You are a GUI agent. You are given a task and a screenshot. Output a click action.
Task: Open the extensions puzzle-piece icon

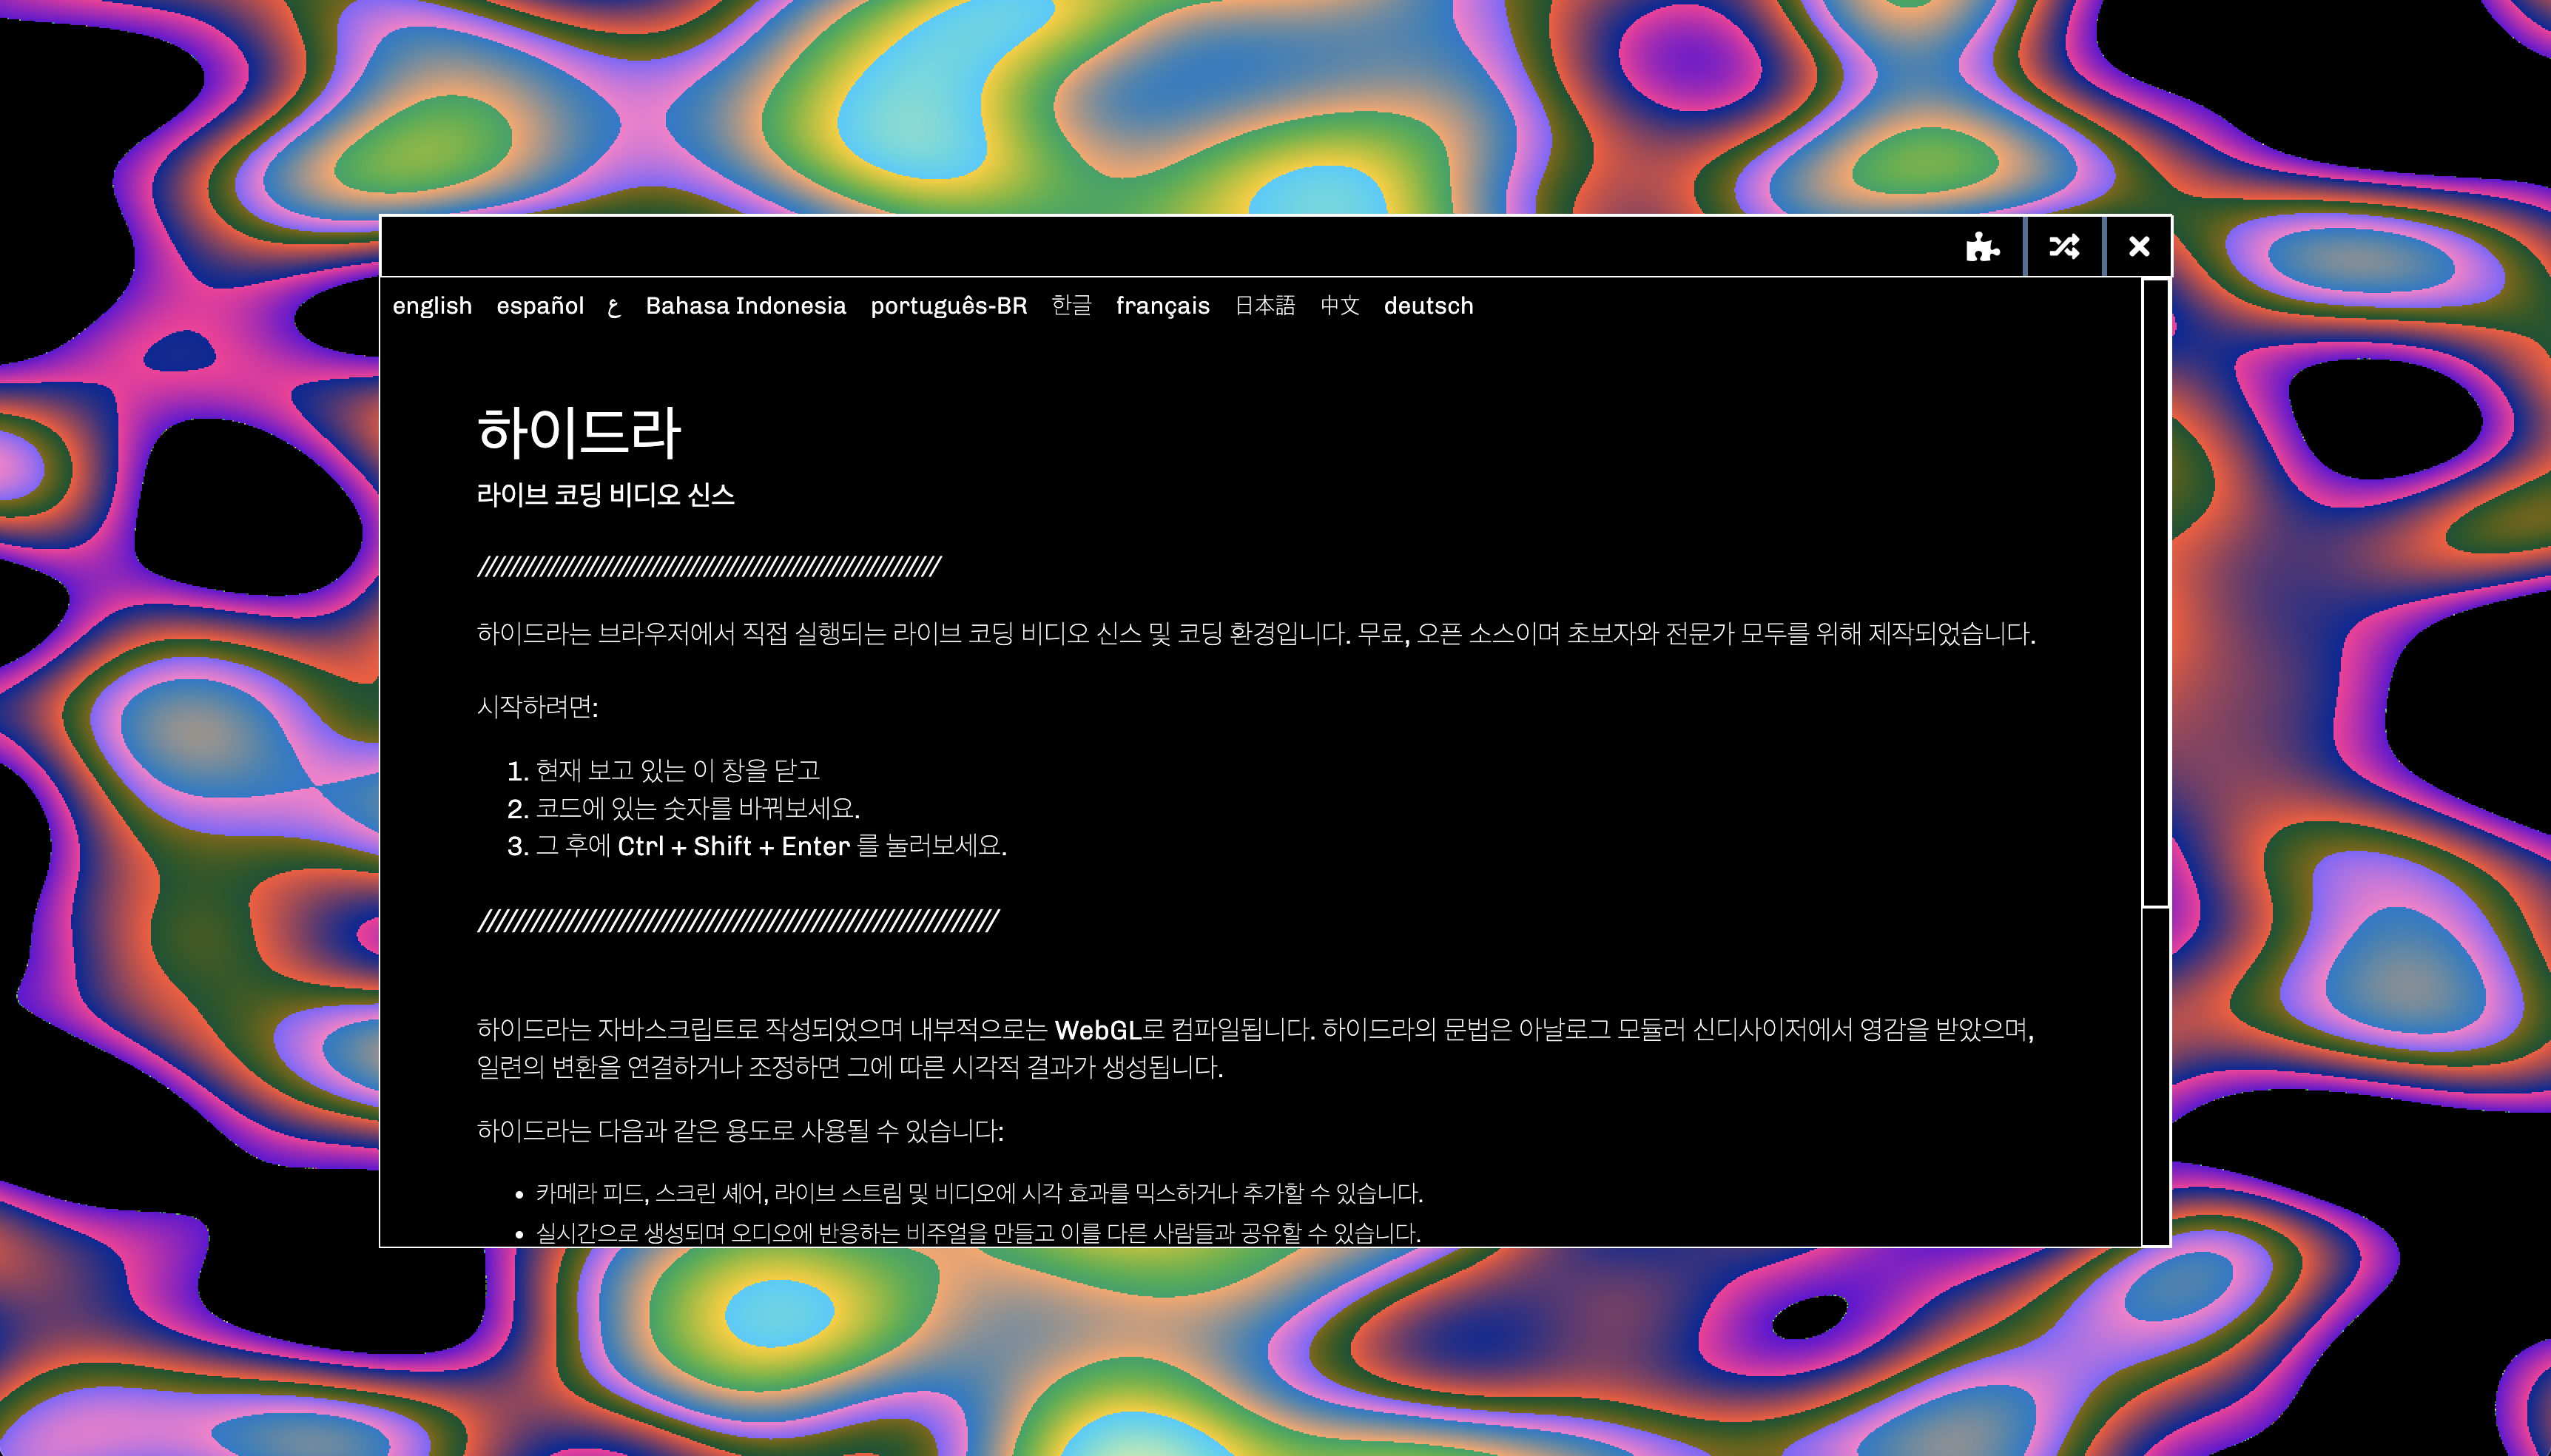[1982, 246]
